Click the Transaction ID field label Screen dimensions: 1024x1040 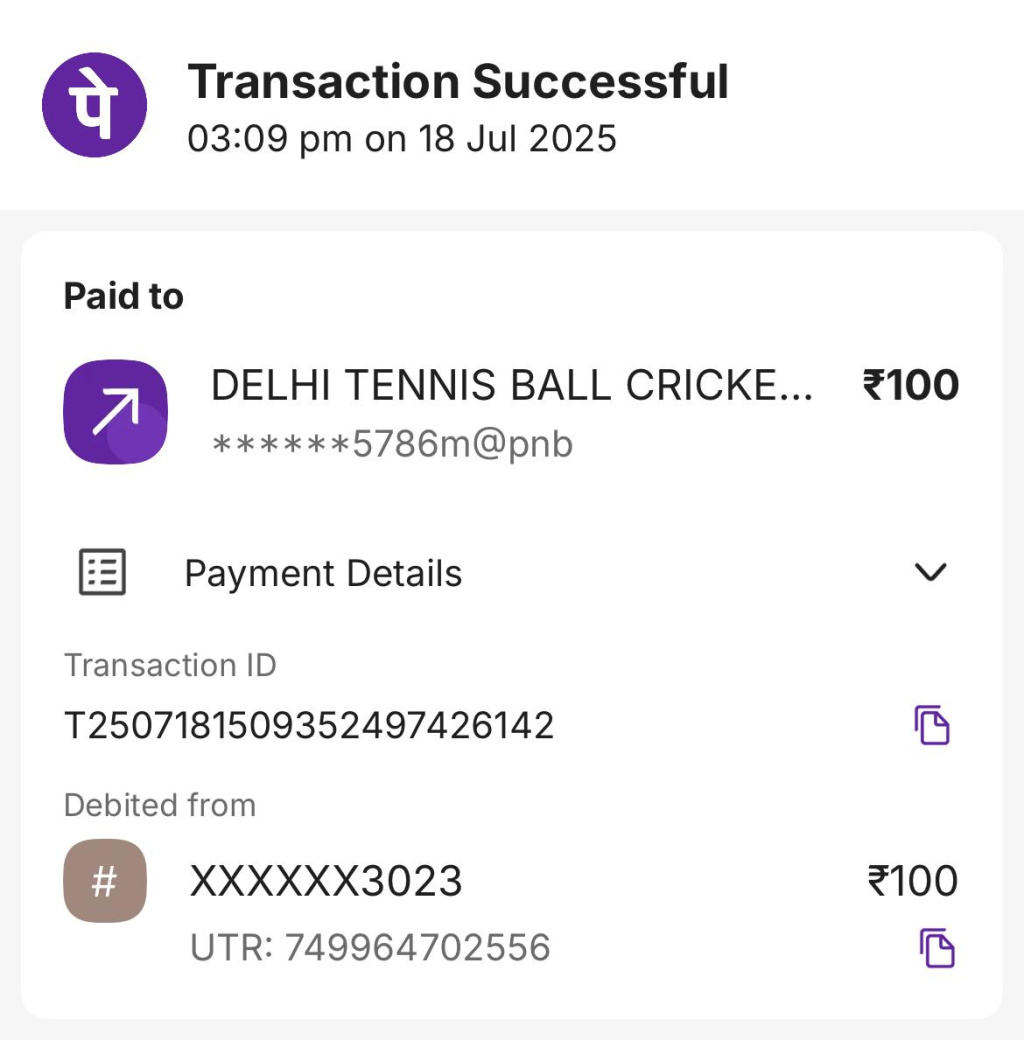click(170, 665)
